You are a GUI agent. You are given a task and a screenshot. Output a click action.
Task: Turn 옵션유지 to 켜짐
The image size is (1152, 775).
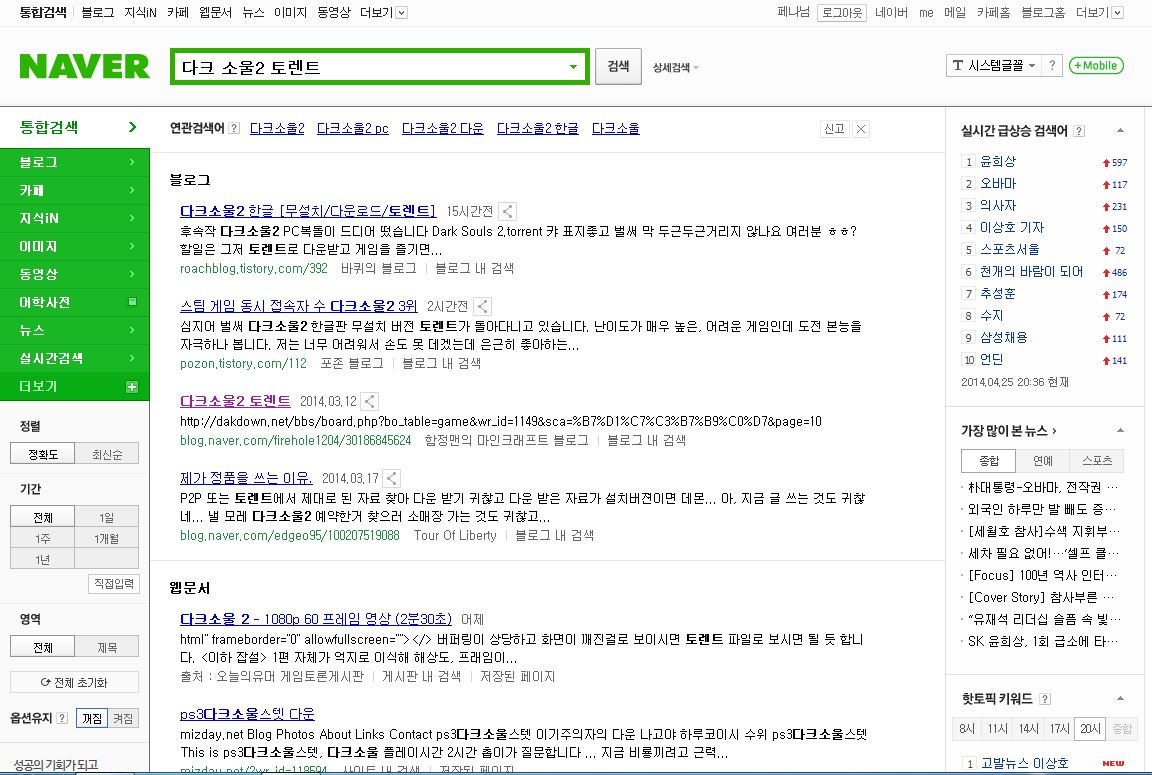[x=123, y=718]
